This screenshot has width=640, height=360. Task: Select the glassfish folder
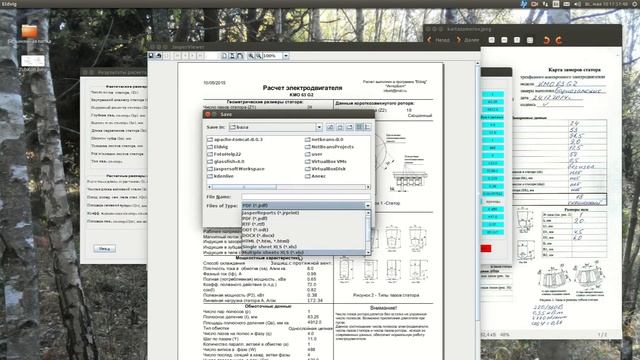pos(226,162)
